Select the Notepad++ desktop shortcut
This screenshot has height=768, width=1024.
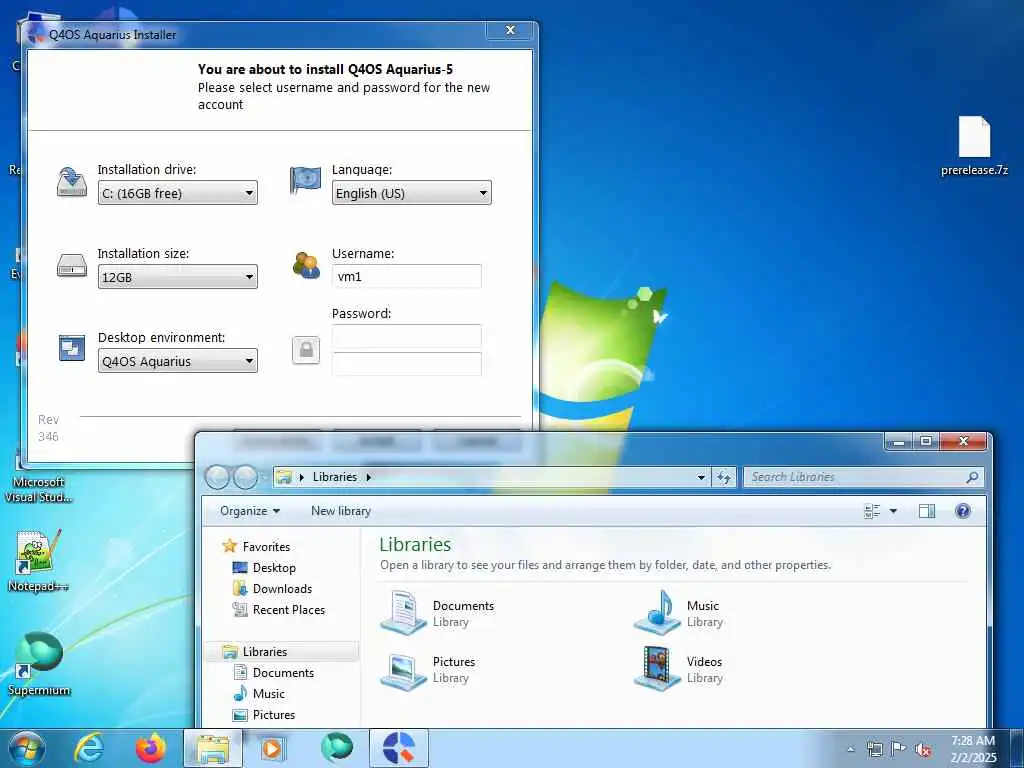[x=38, y=561]
